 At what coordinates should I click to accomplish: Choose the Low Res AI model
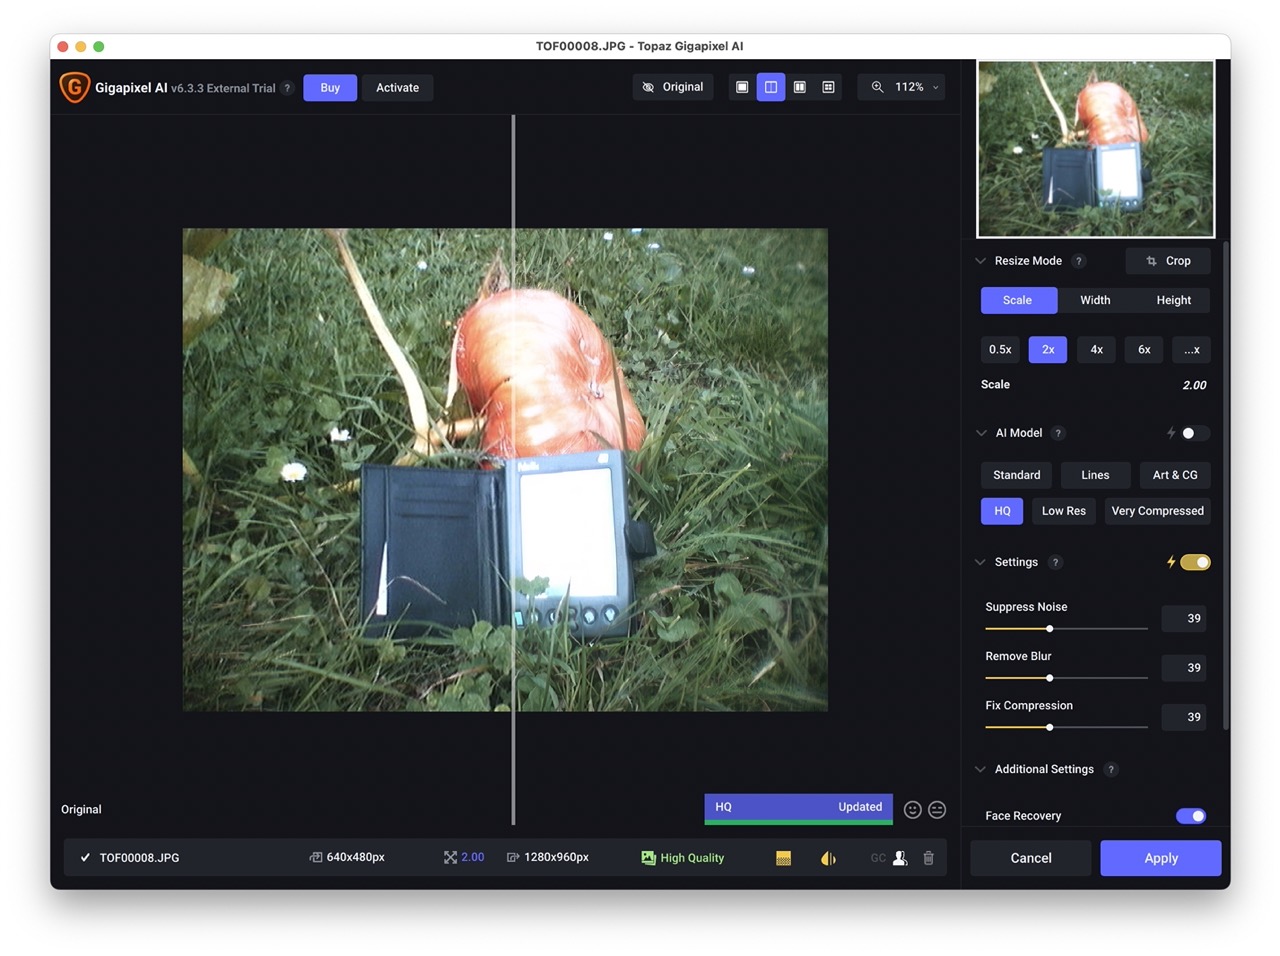[x=1063, y=511]
